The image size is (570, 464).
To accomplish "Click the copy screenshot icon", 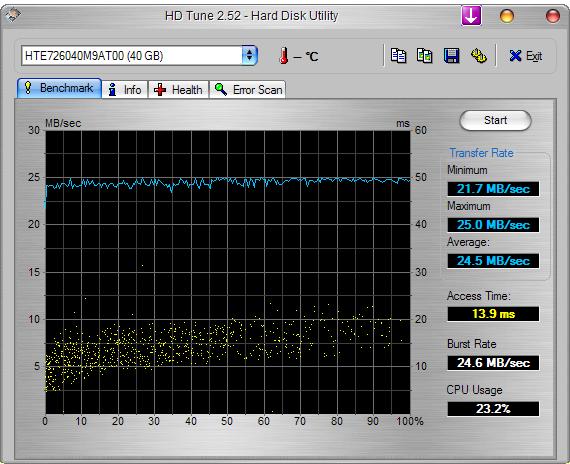I will point(425,56).
